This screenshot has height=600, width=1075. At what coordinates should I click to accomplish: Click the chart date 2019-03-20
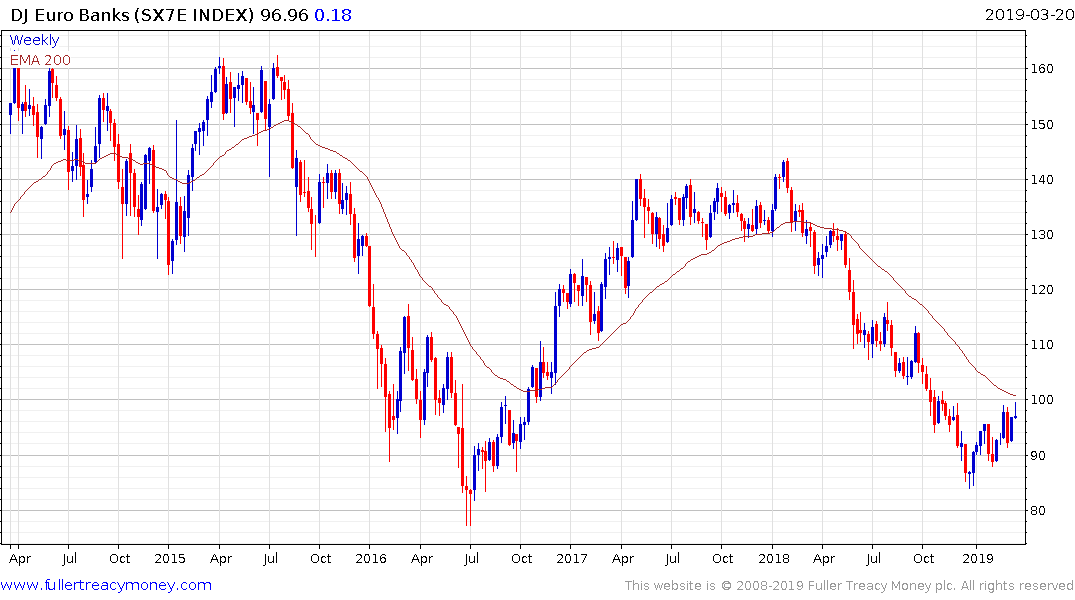[x=1029, y=14]
